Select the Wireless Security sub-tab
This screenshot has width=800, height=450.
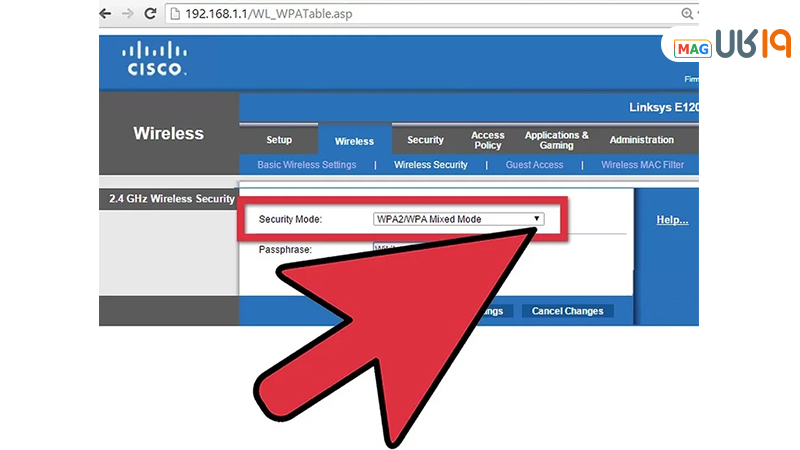pyautogui.click(x=430, y=165)
